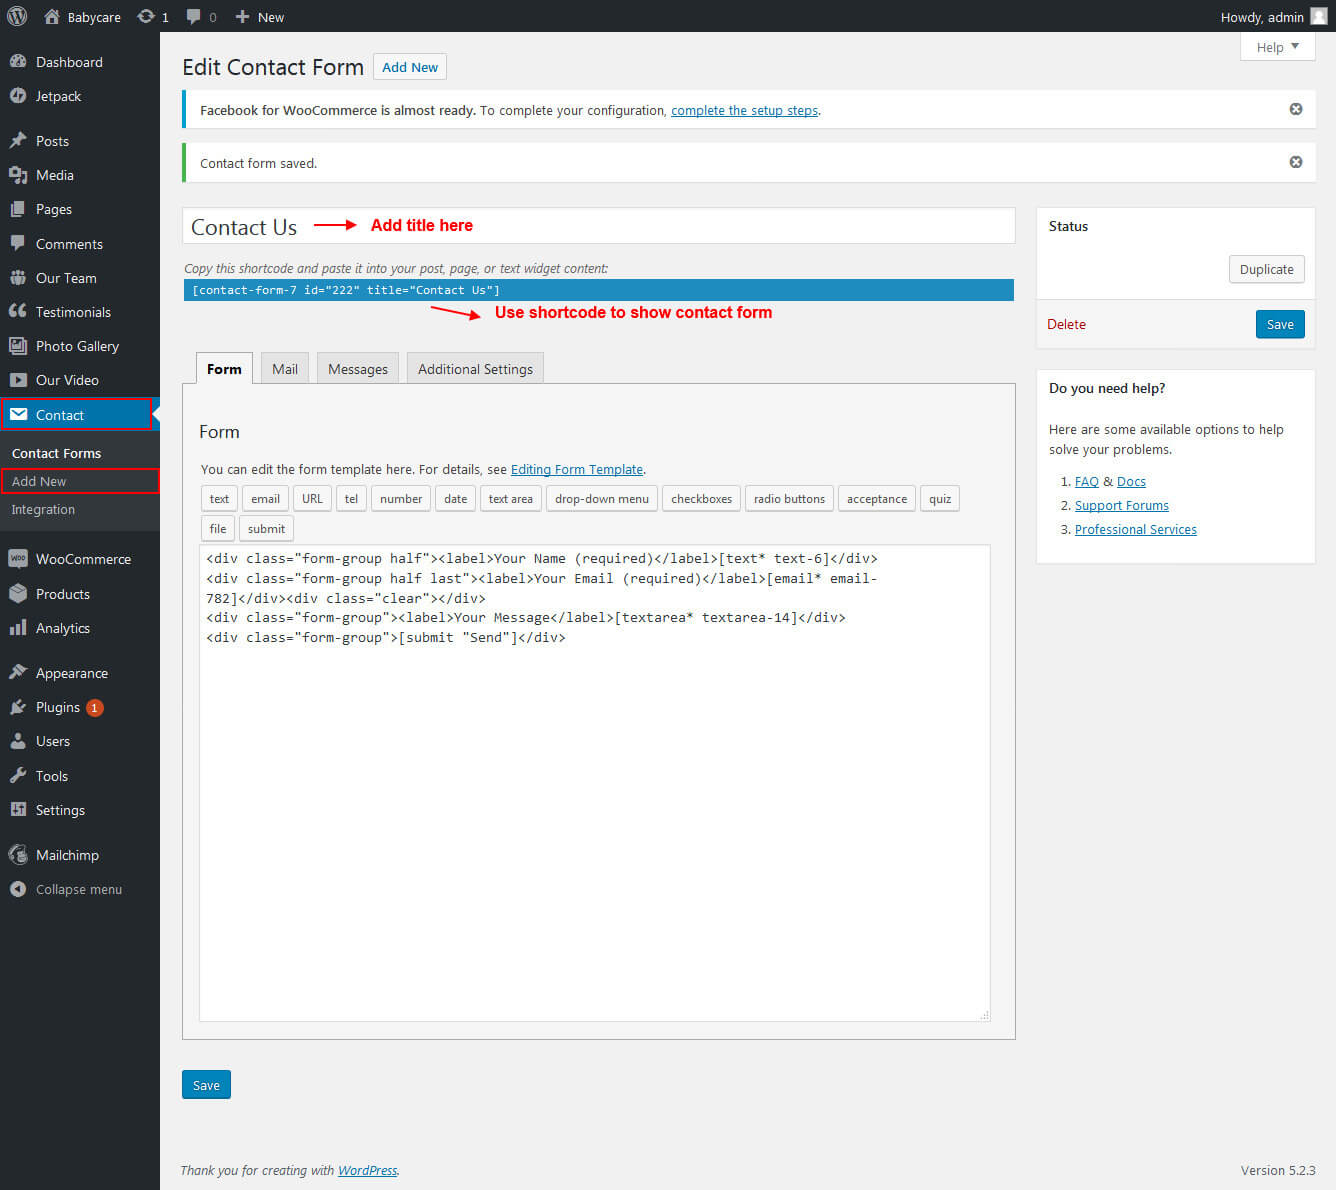
Task: Click the plus New icon in admin bar
Action: pyautogui.click(x=242, y=16)
